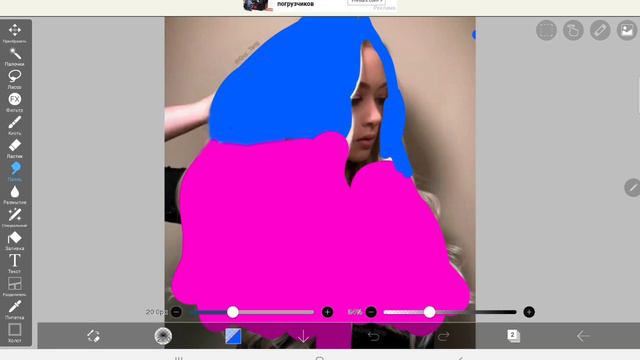Screen dimensions: 640x360
Task: Select the Lasso tool
Action: 15,79
